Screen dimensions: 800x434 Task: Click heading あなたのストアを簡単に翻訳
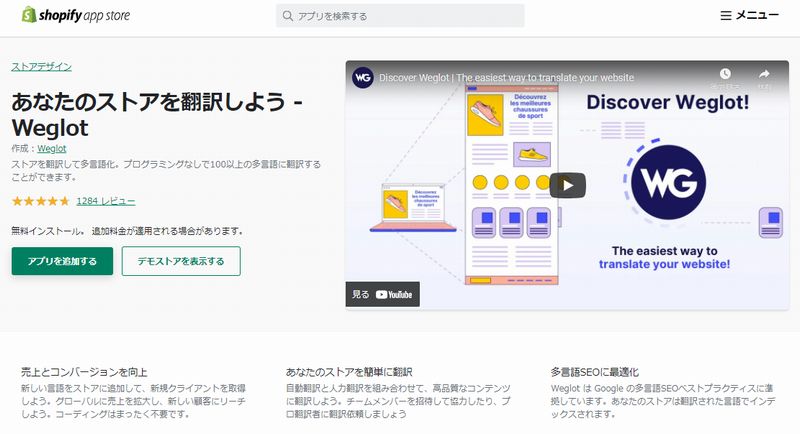(x=349, y=372)
